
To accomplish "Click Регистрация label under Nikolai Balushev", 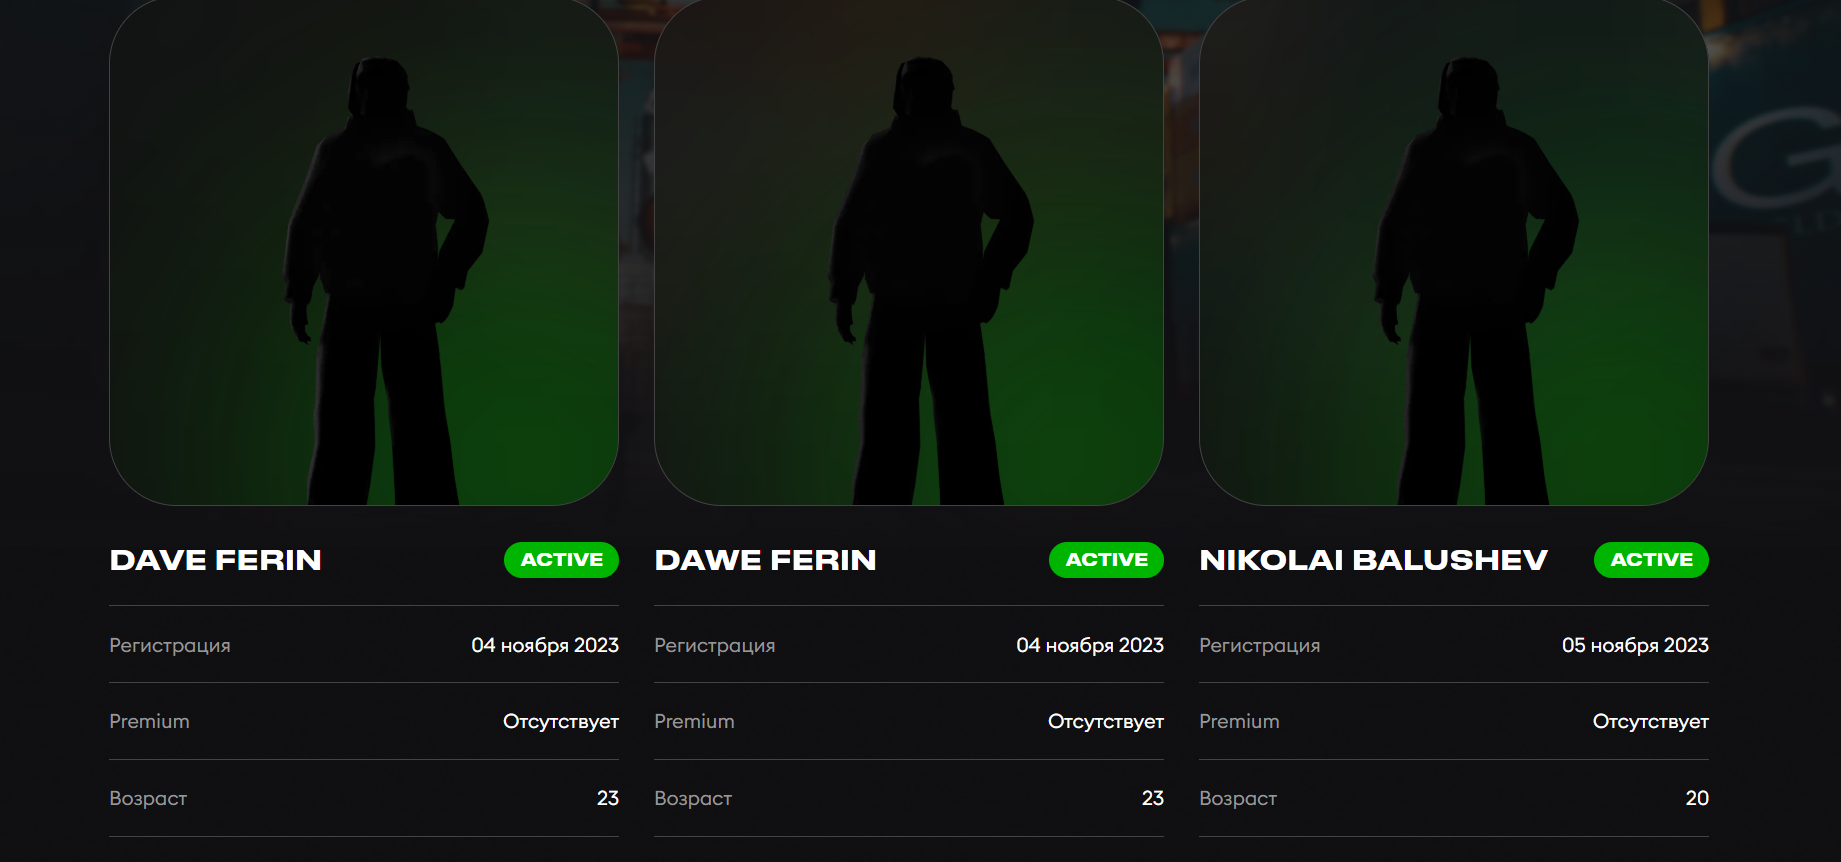I will [x=1260, y=645].
